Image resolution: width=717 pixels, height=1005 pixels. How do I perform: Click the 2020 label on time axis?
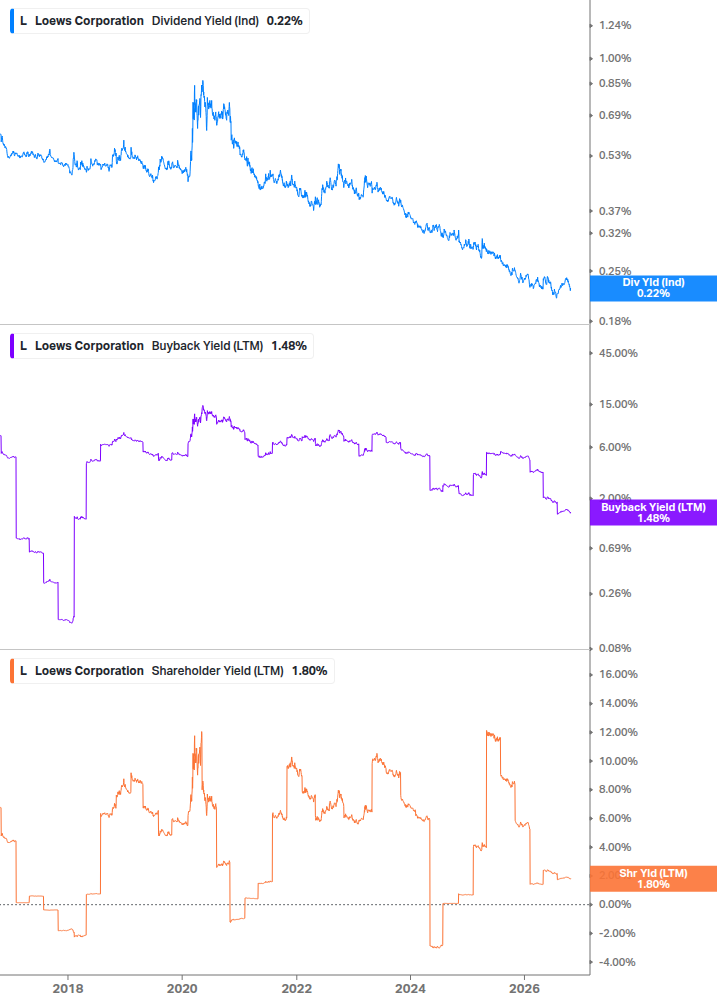pyautogui.click(x=182, y=989)
